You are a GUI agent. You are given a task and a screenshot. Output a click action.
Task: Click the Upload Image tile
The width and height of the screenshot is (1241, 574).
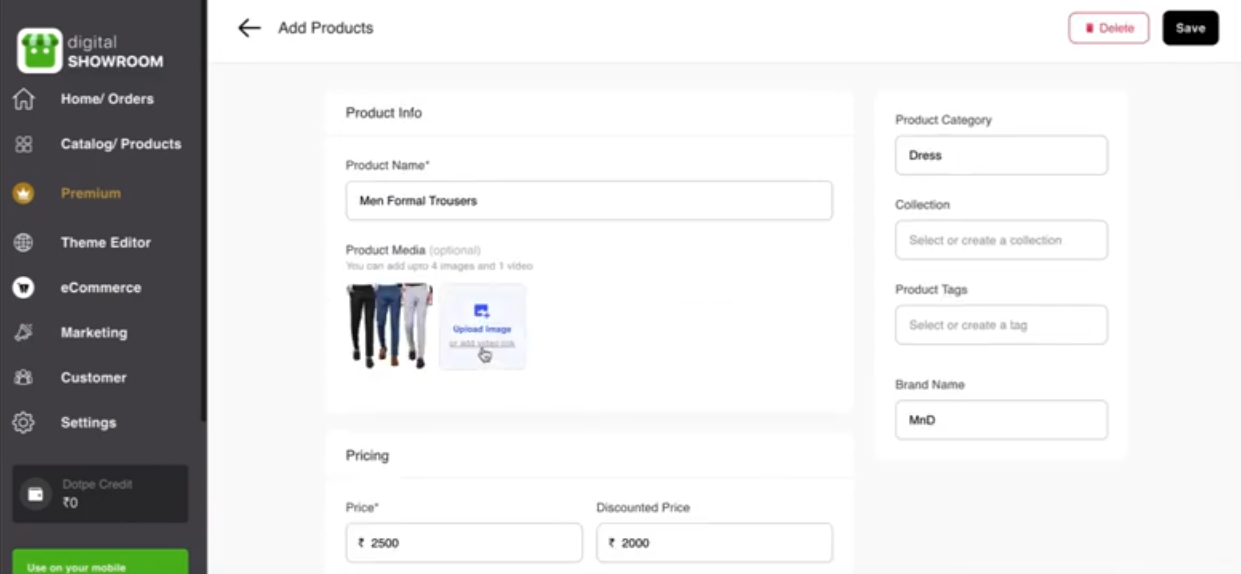click(482, 326)
